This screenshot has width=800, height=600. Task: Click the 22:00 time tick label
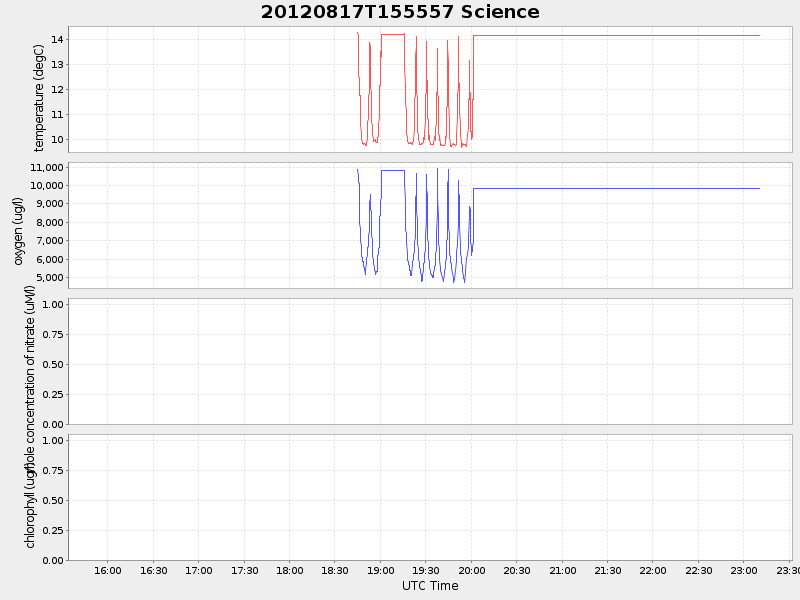(x=653, y=570)
